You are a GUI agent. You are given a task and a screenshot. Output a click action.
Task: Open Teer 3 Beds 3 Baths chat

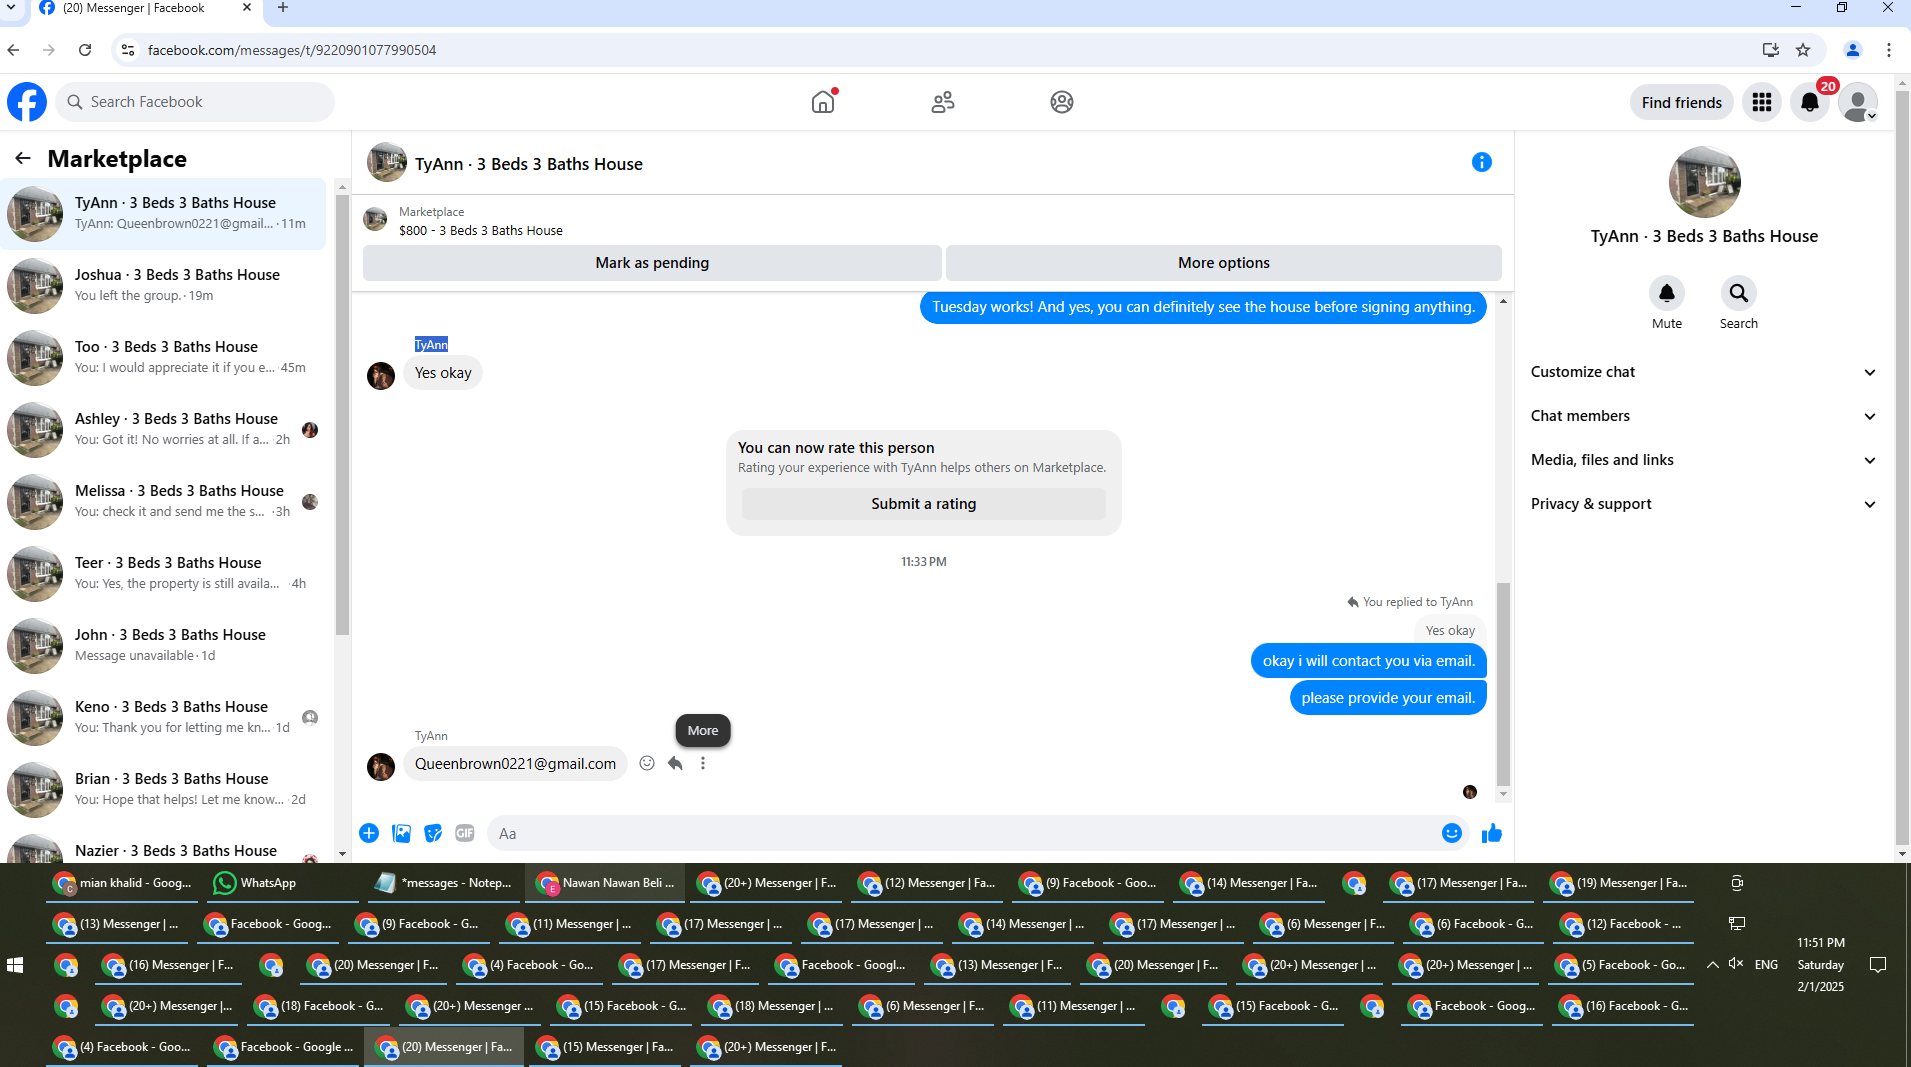[x=165, y=573]
